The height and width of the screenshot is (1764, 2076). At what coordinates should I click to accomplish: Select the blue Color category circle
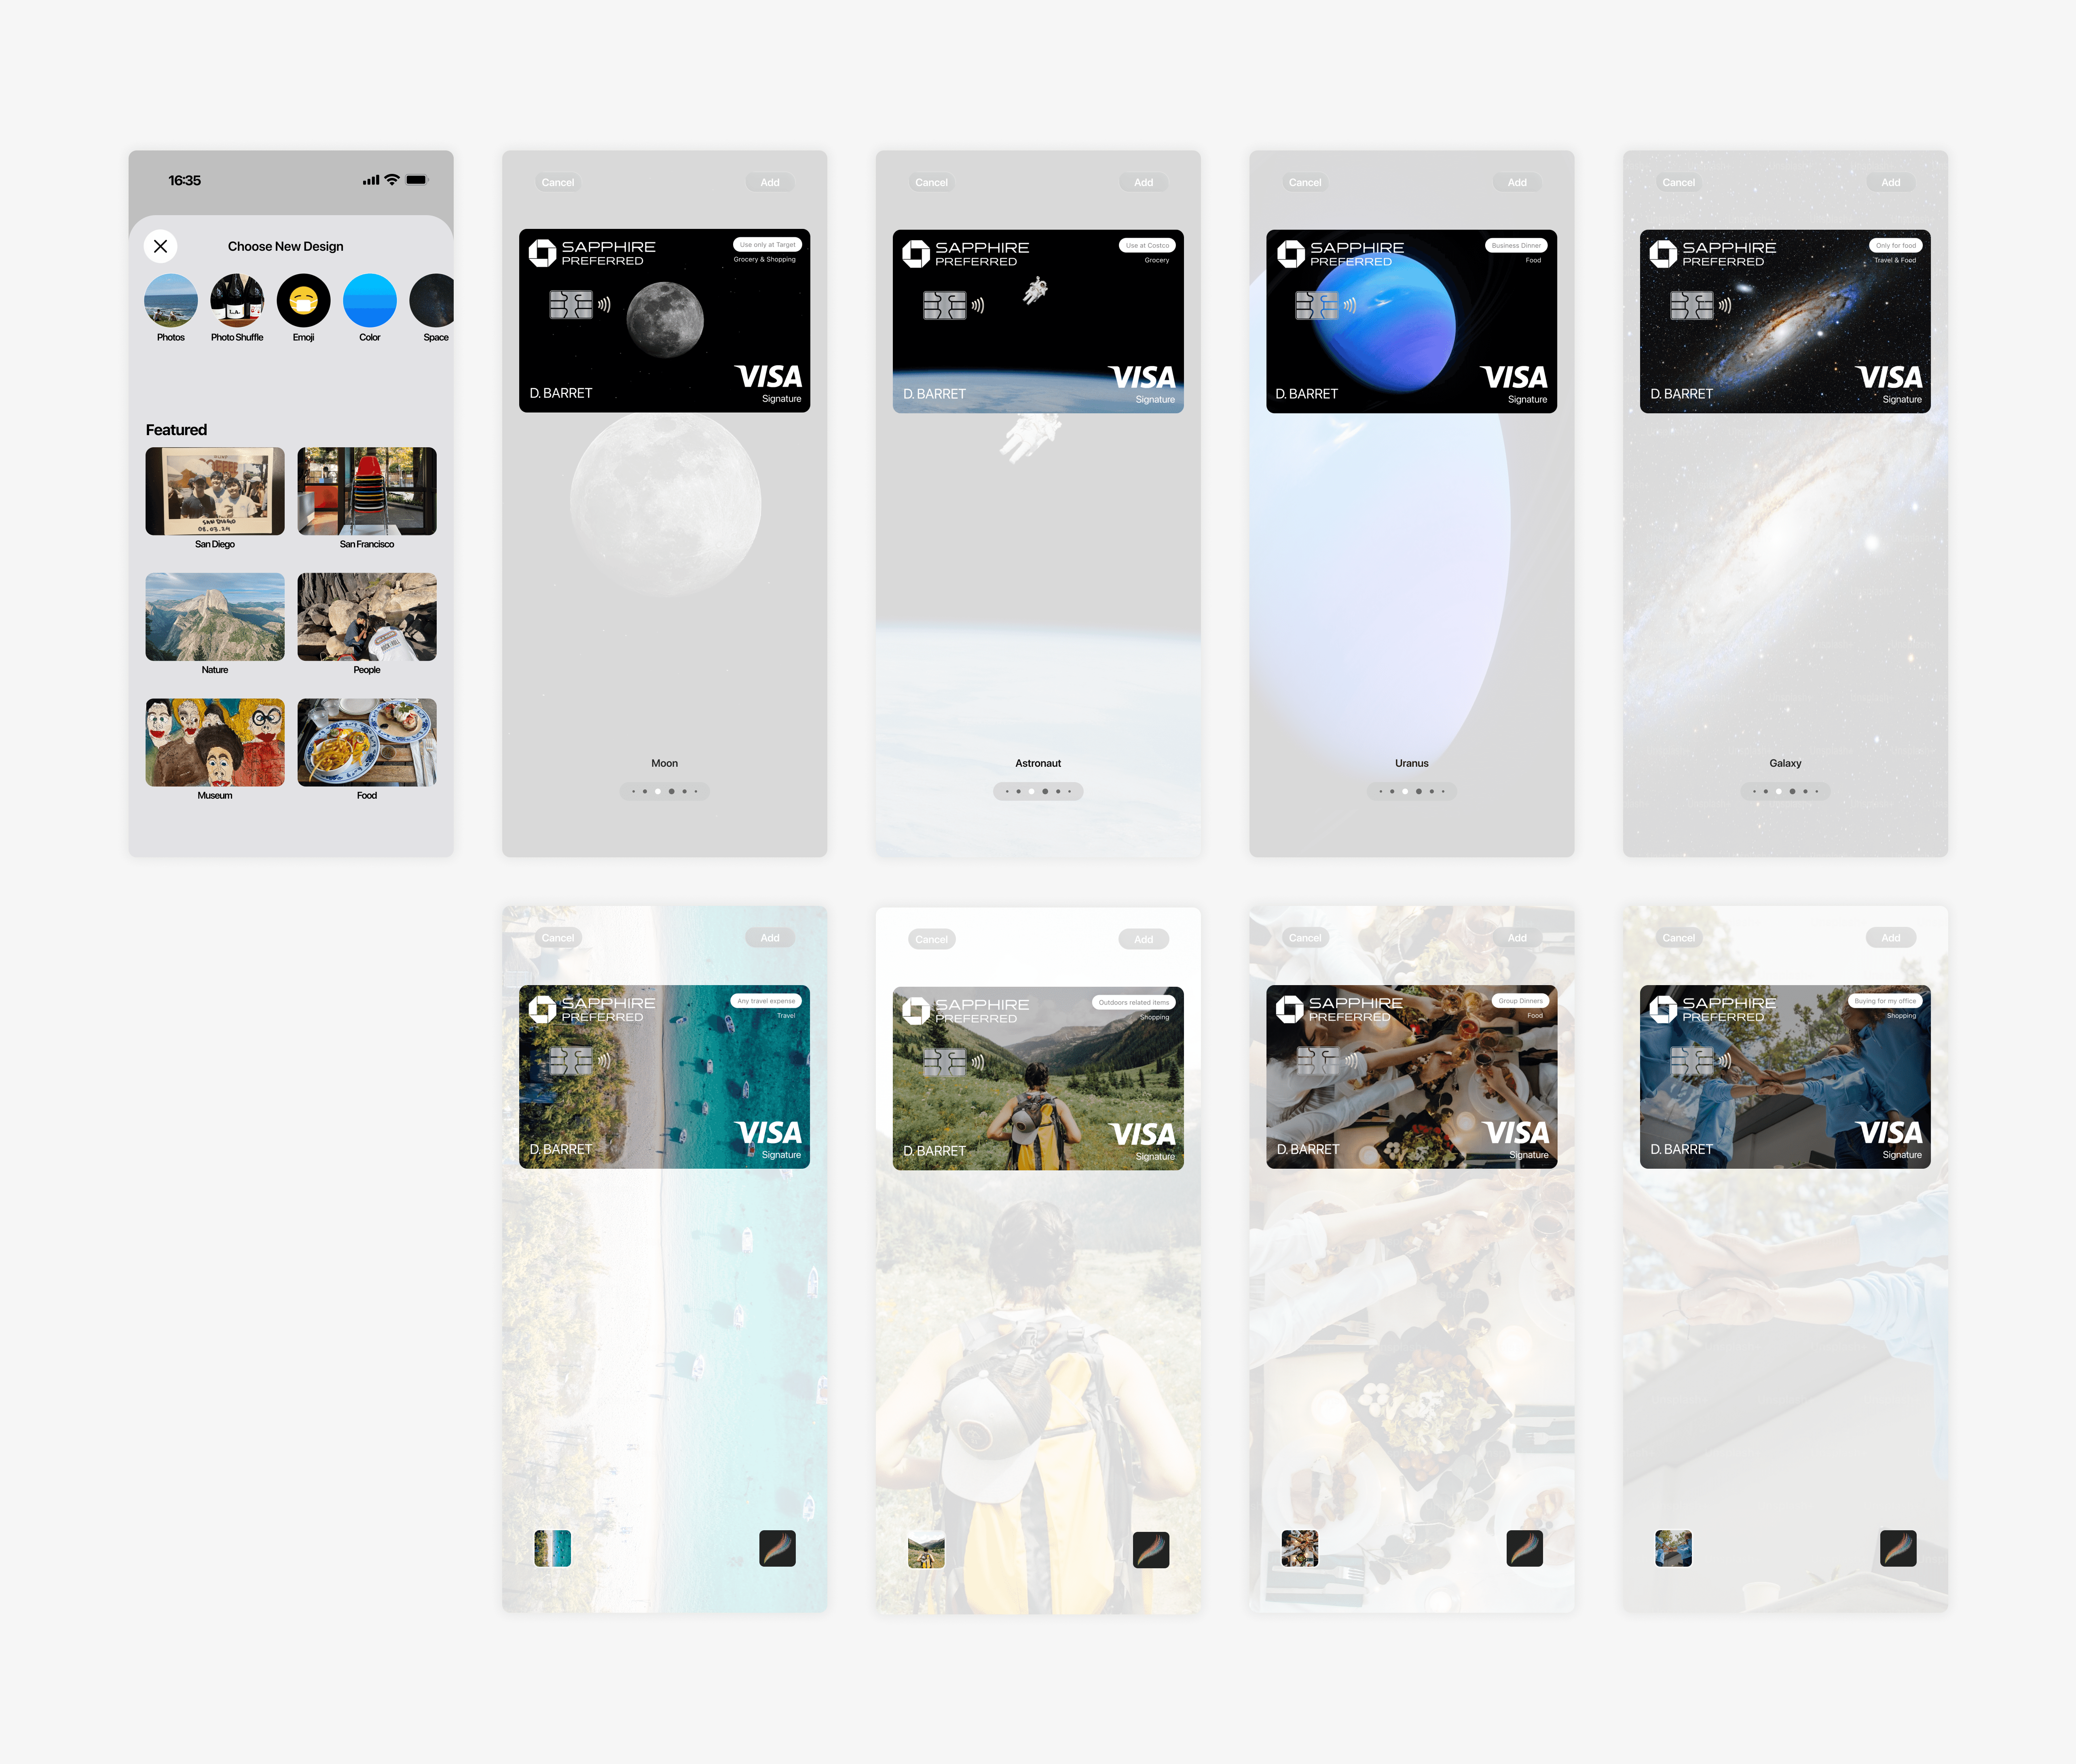(369, 300)
